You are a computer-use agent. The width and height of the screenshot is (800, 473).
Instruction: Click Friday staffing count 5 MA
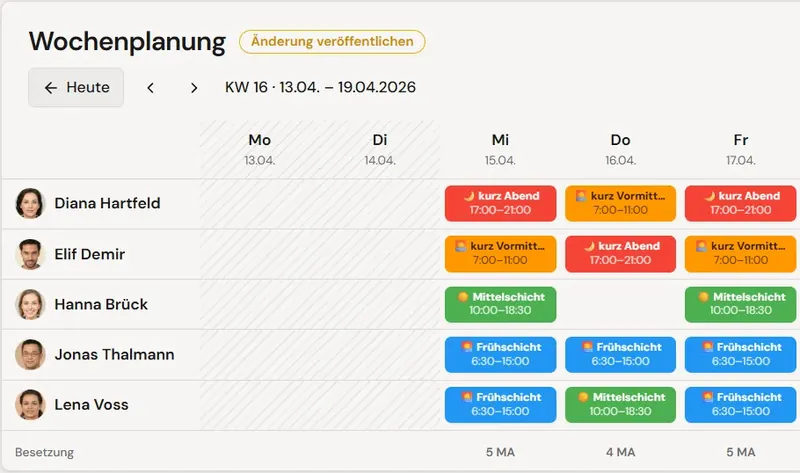click(x=740, y=452)
